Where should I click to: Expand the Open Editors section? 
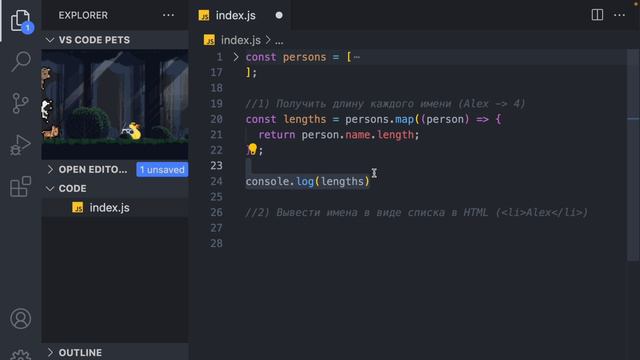(x=50, y=169)
